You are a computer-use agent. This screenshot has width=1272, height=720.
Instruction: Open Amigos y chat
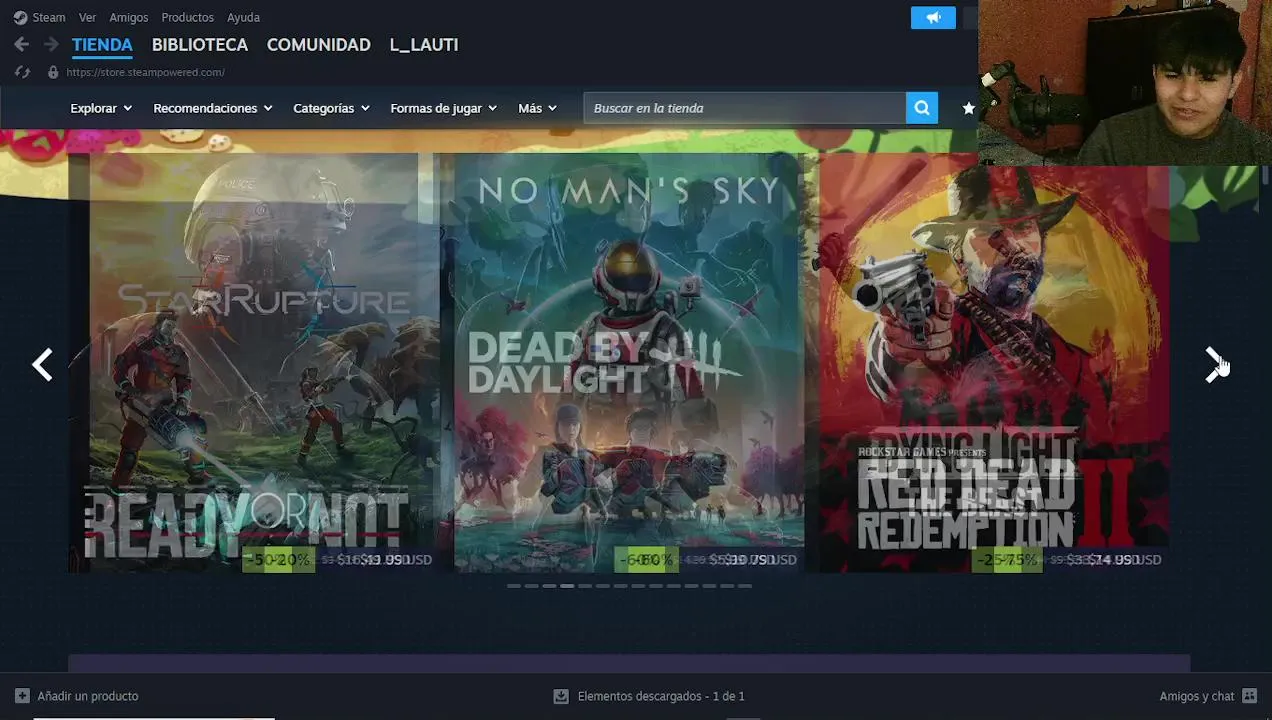[1197, 696]
